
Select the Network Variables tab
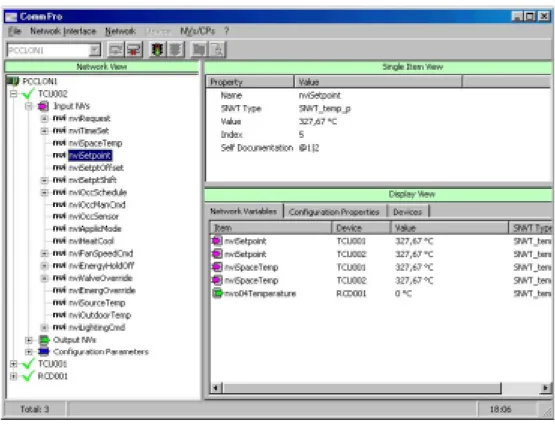(x=244, y=211)
